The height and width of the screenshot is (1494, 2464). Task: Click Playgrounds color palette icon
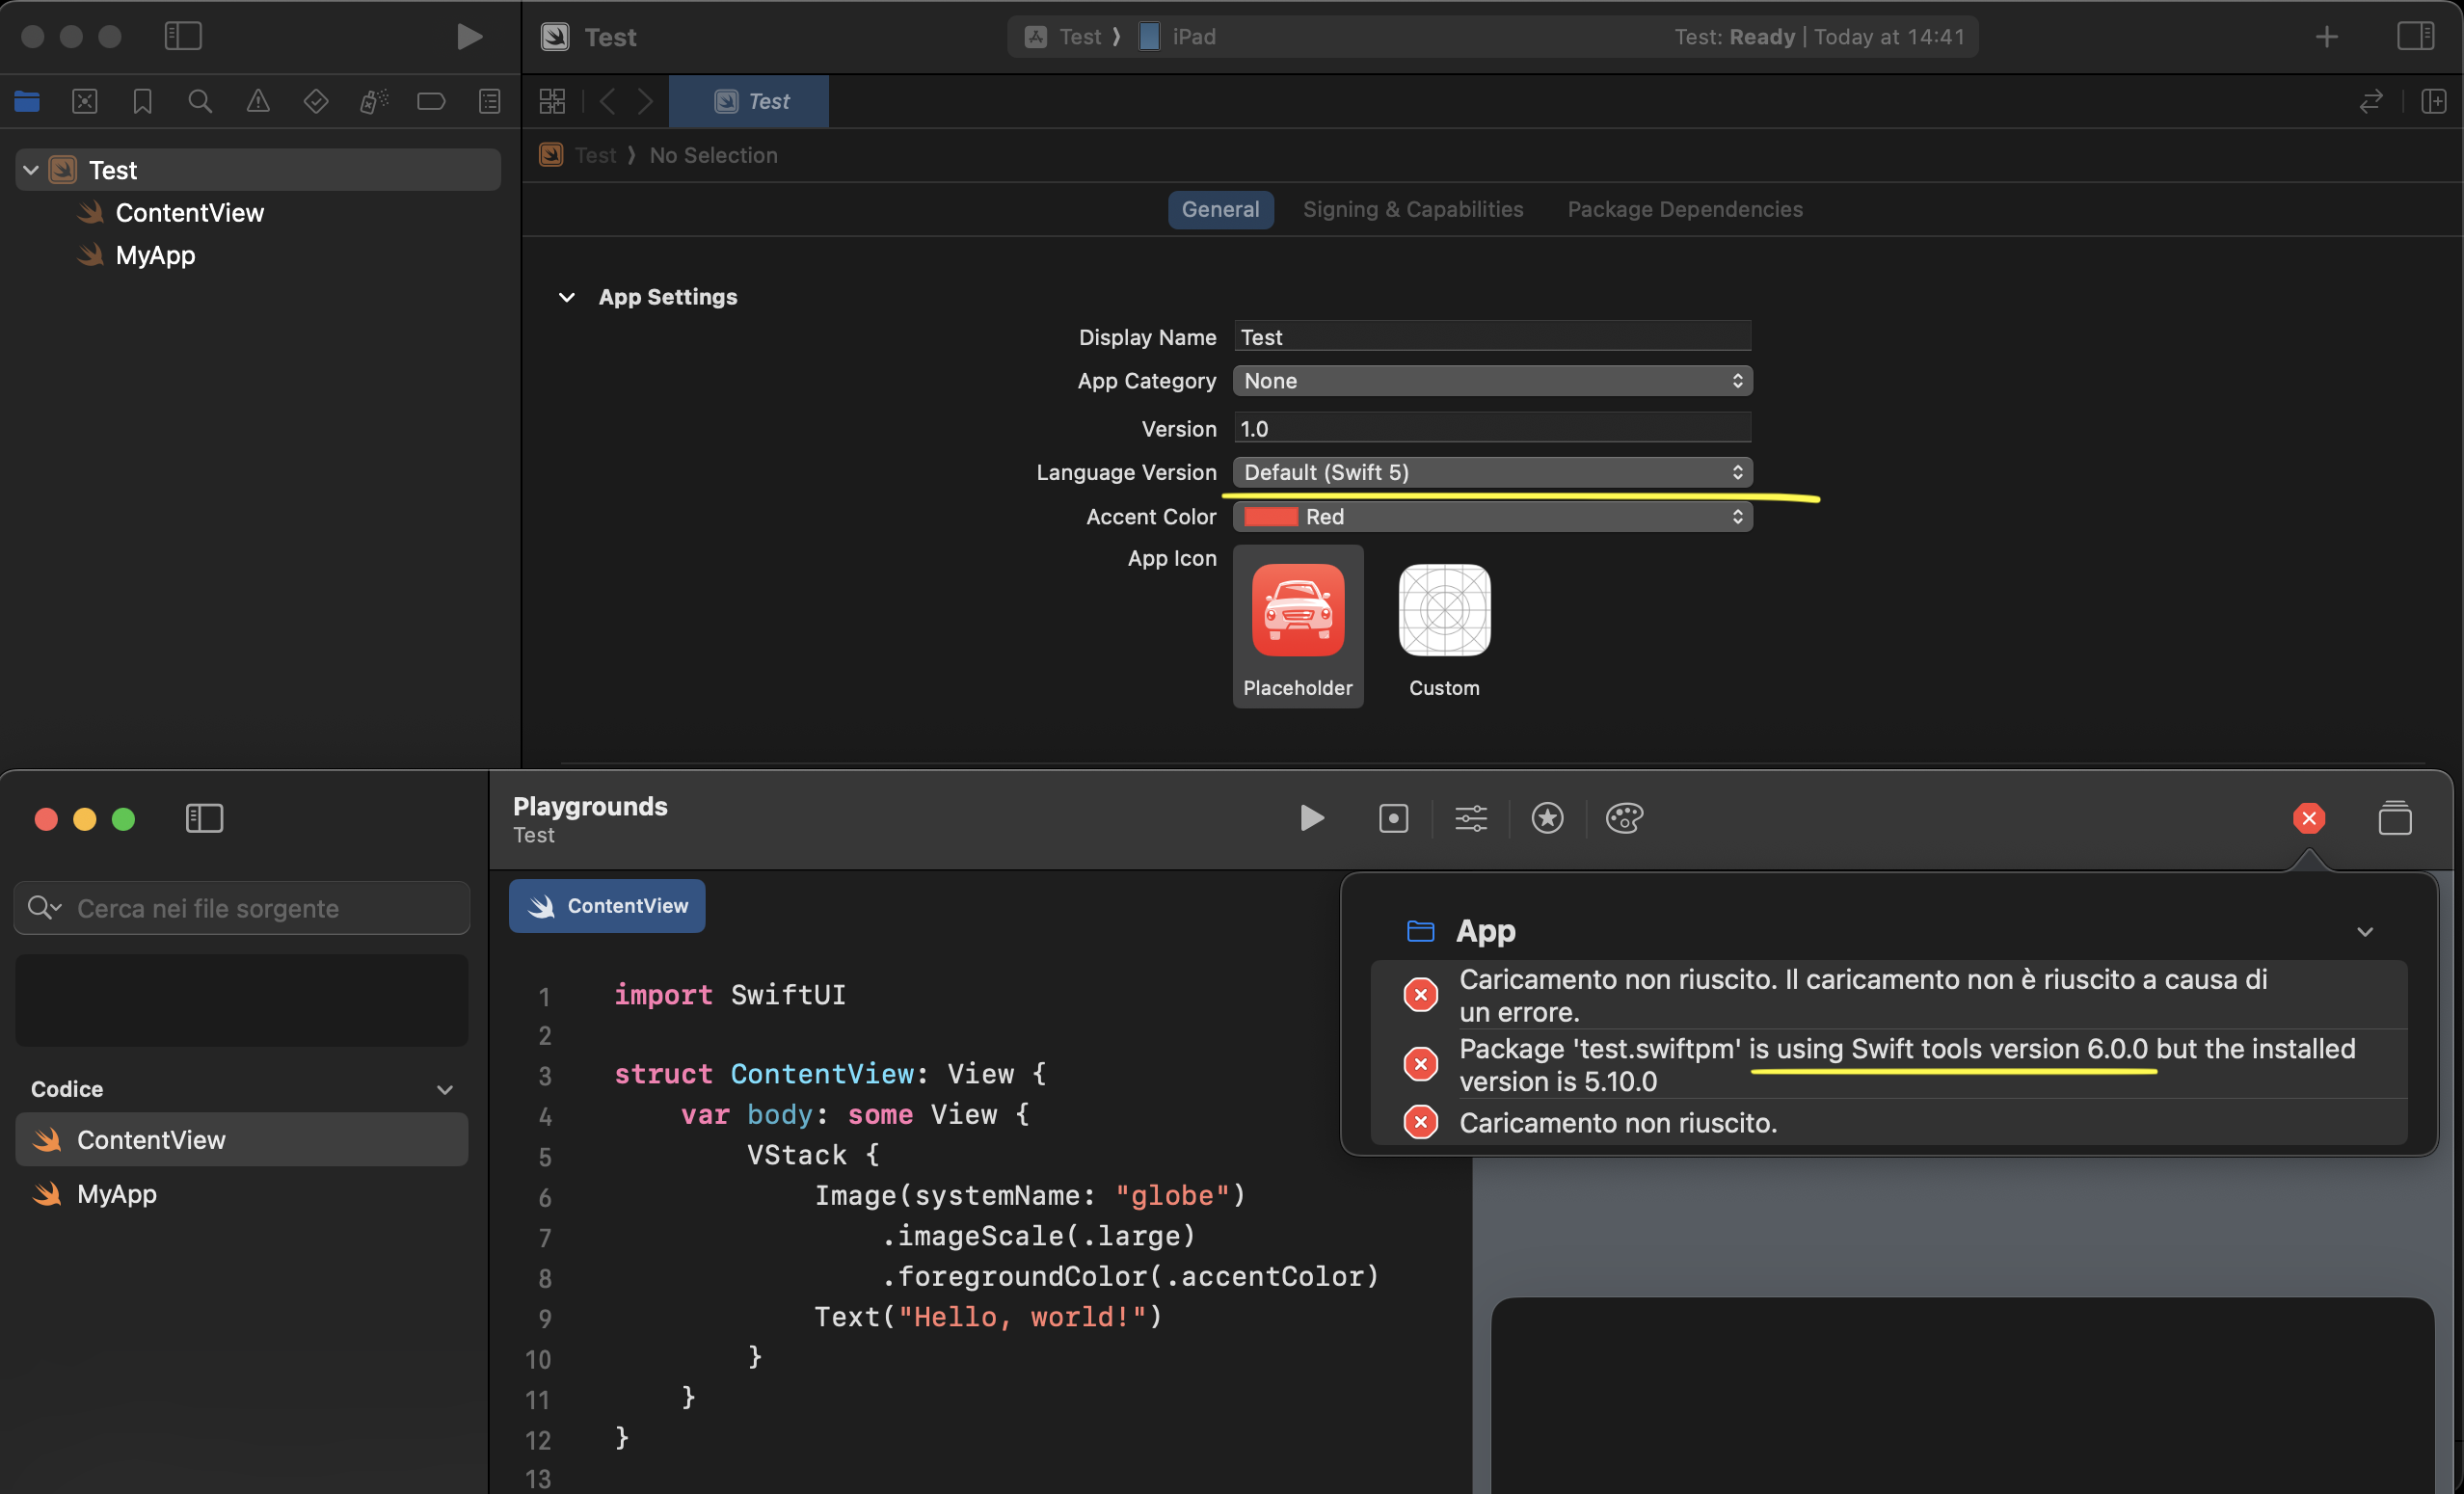pos(1624,818)
